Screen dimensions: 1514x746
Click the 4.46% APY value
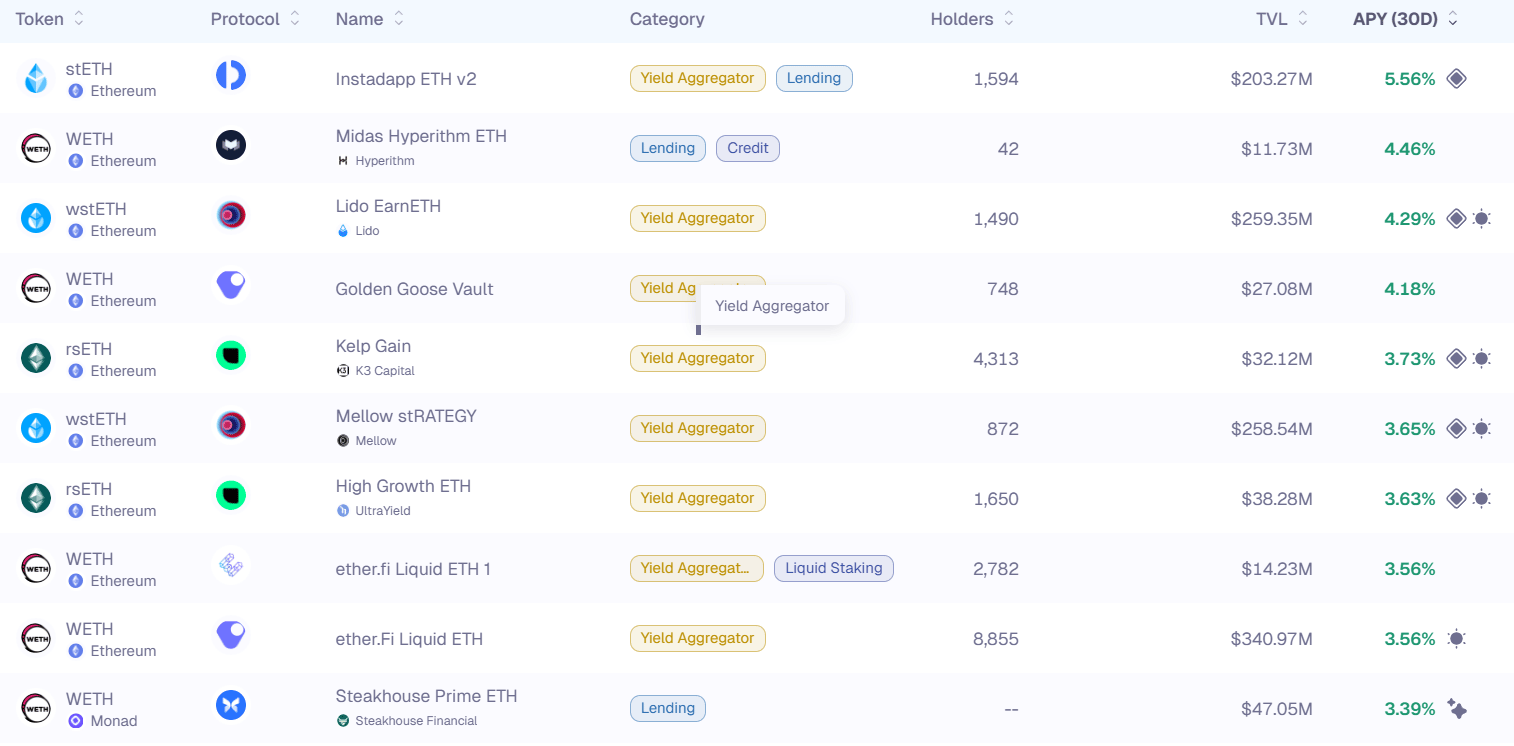coord(1410,149)
